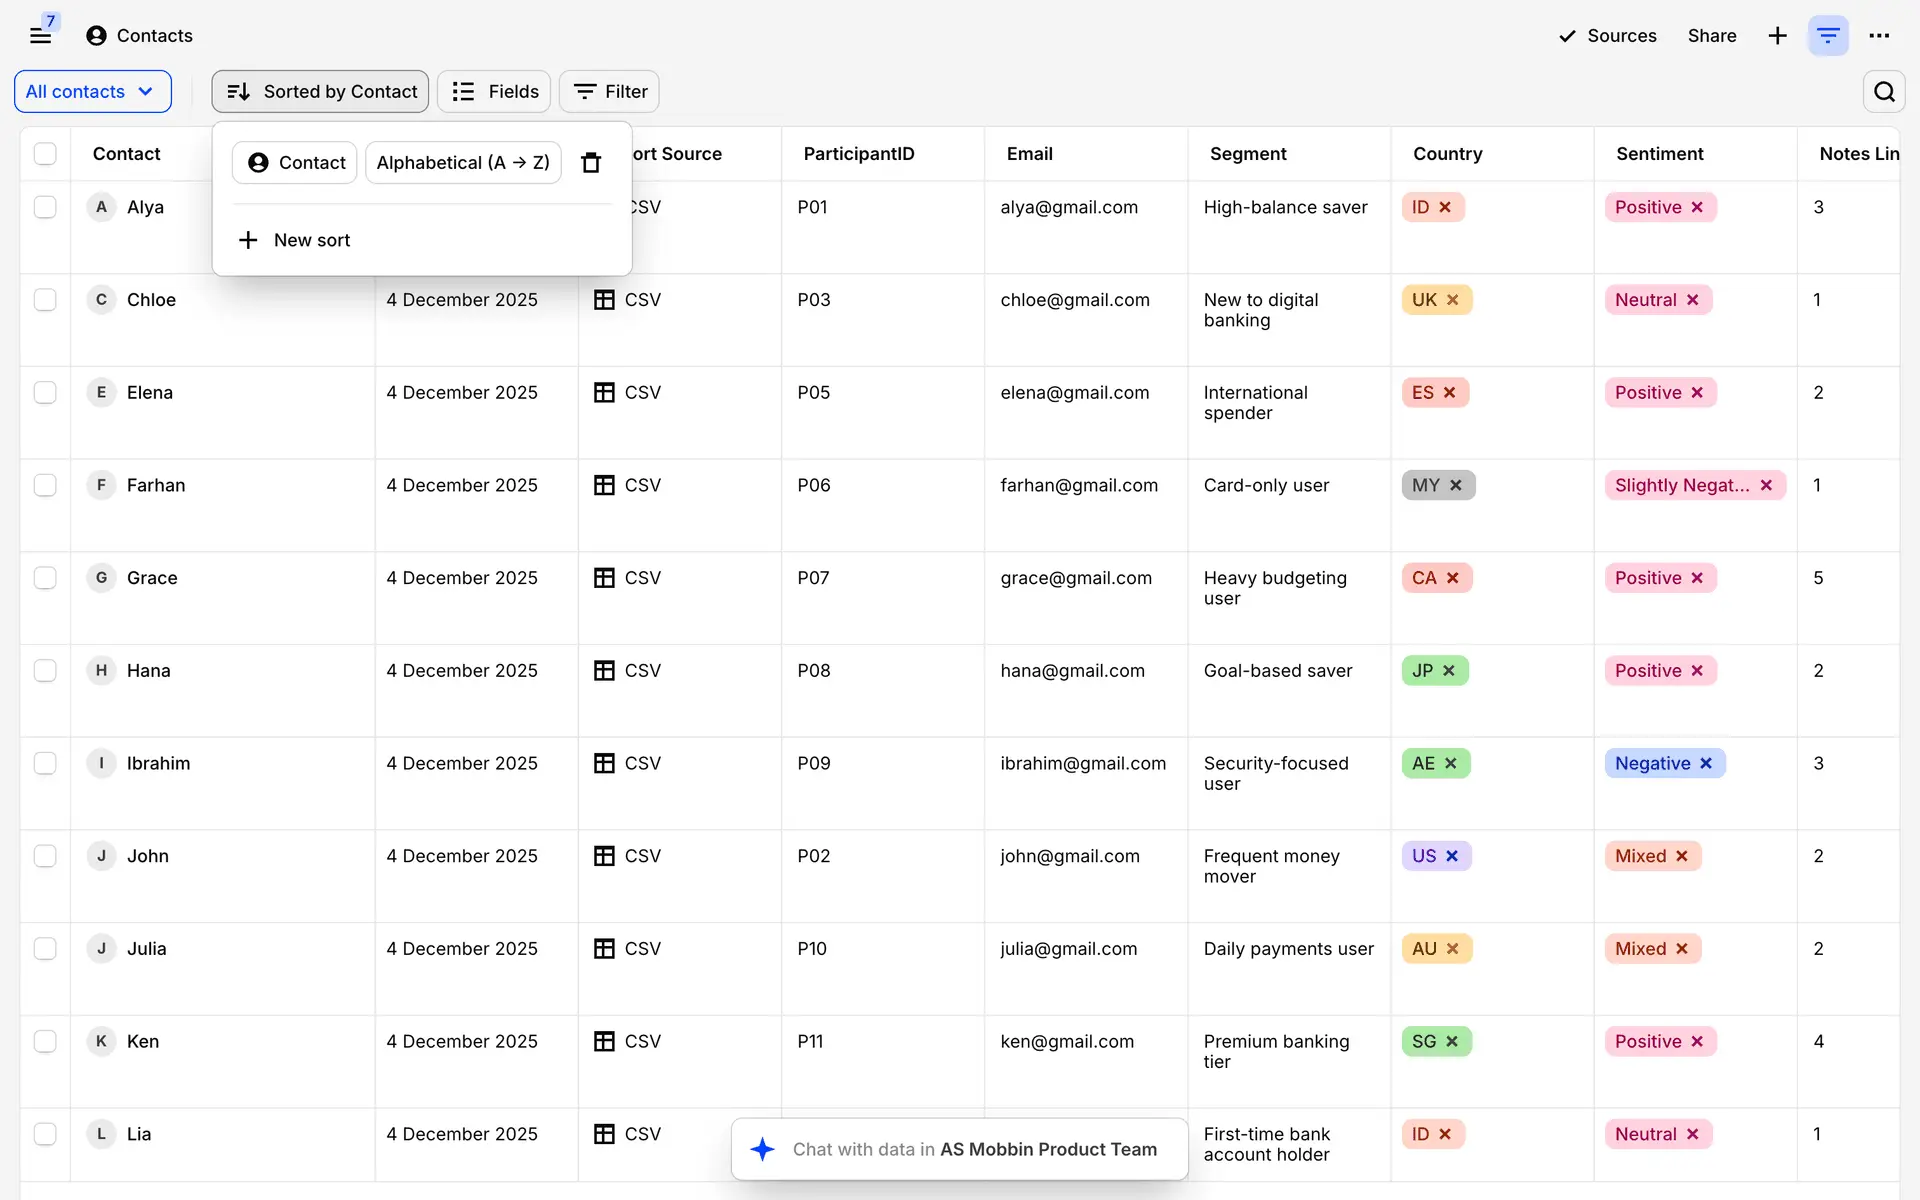Viewport: 1920px width, 1200px height.
Task: Click the search magnifier icon
Action: tap(1884, 92)
